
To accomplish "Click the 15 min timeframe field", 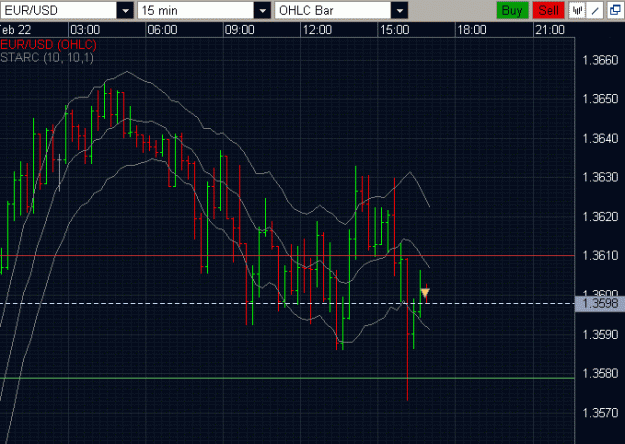I will (196, 10).
